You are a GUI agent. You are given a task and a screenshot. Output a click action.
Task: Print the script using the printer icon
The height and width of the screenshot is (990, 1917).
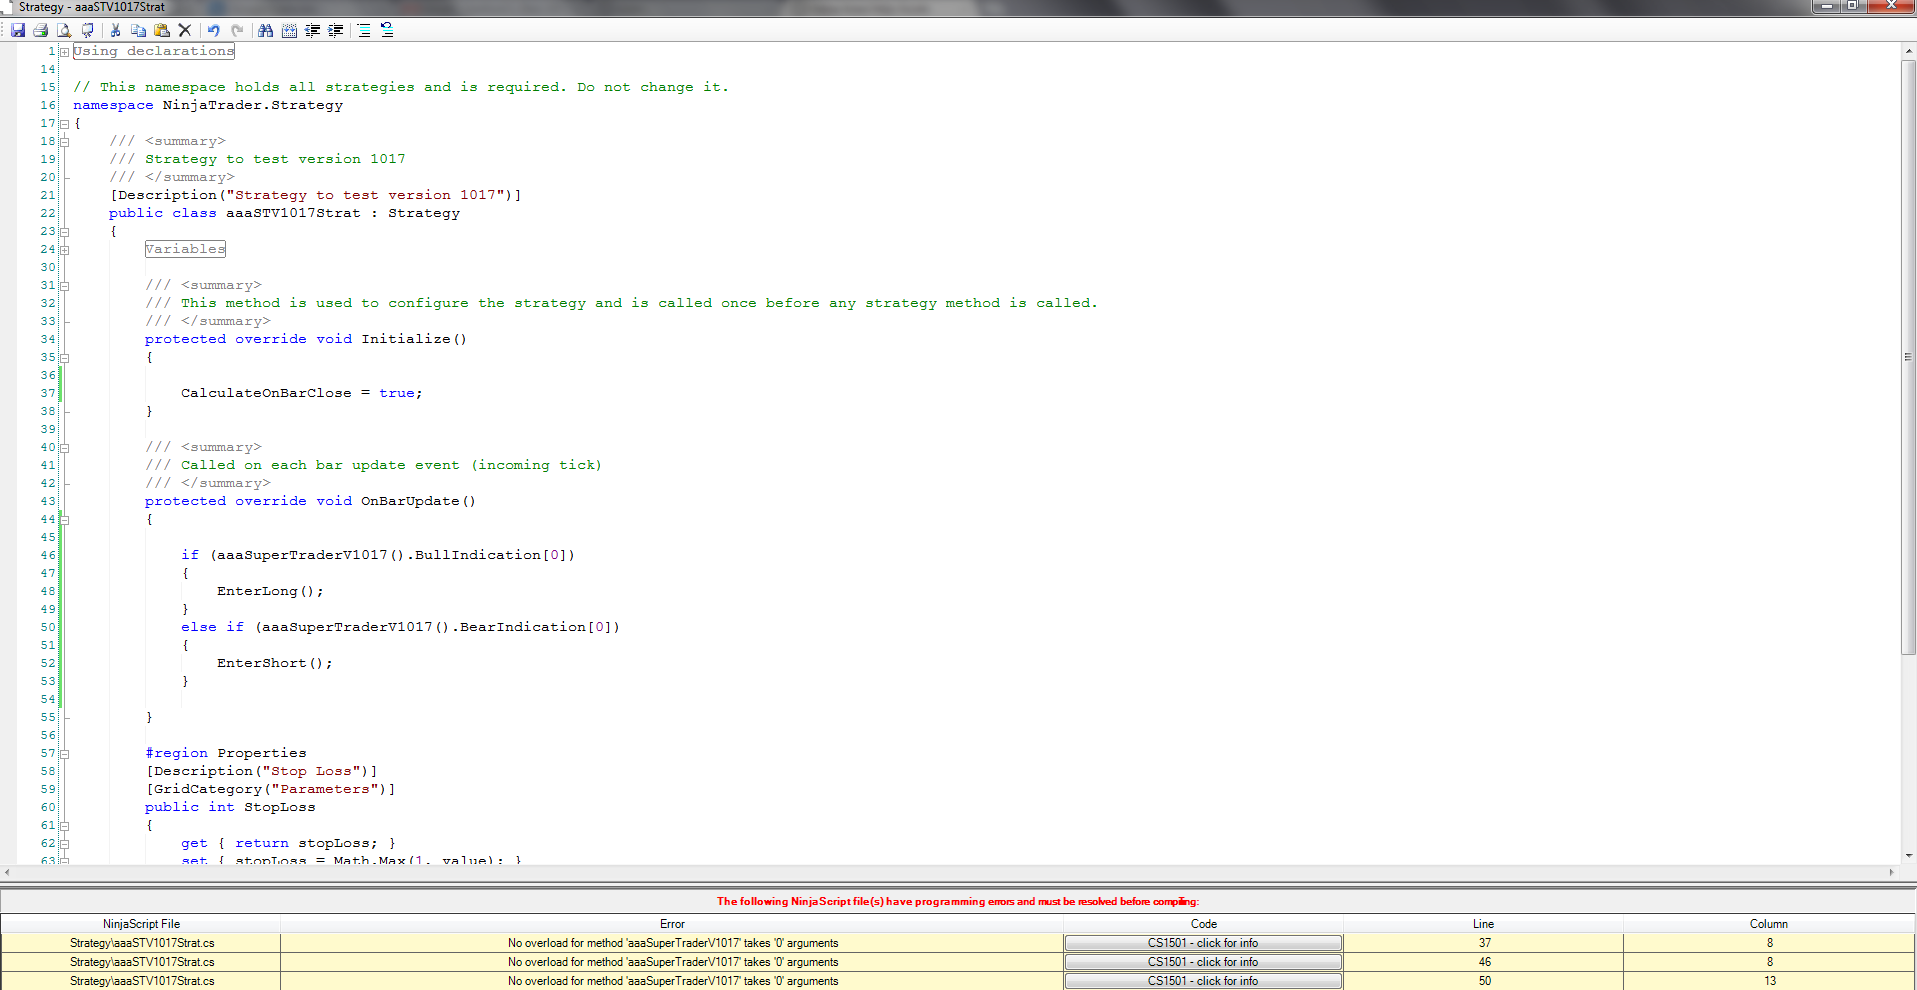tap(41, 30)
